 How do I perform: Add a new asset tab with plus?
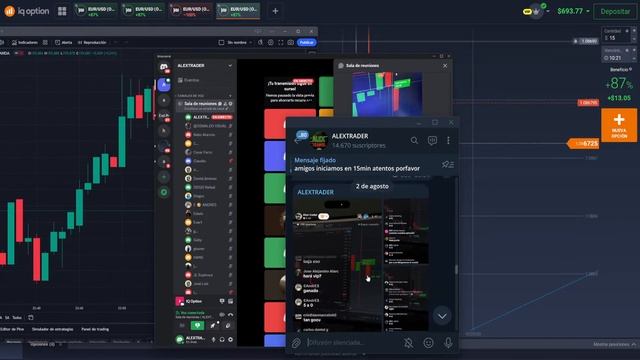275,11
